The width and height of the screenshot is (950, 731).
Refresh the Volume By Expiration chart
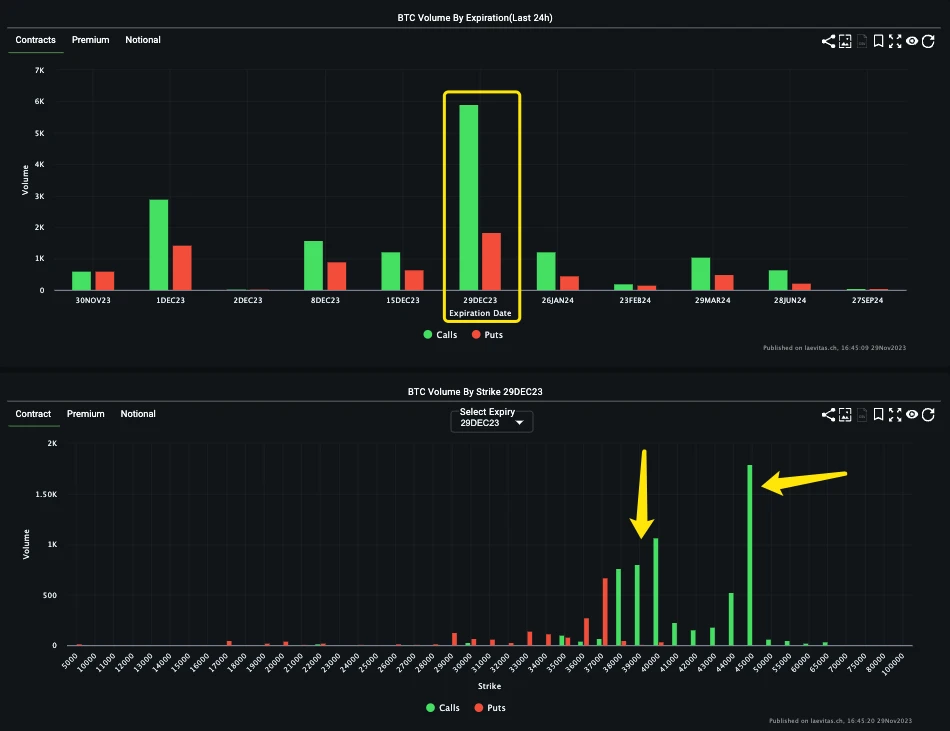pyautogui.click(x=928, y=41)
